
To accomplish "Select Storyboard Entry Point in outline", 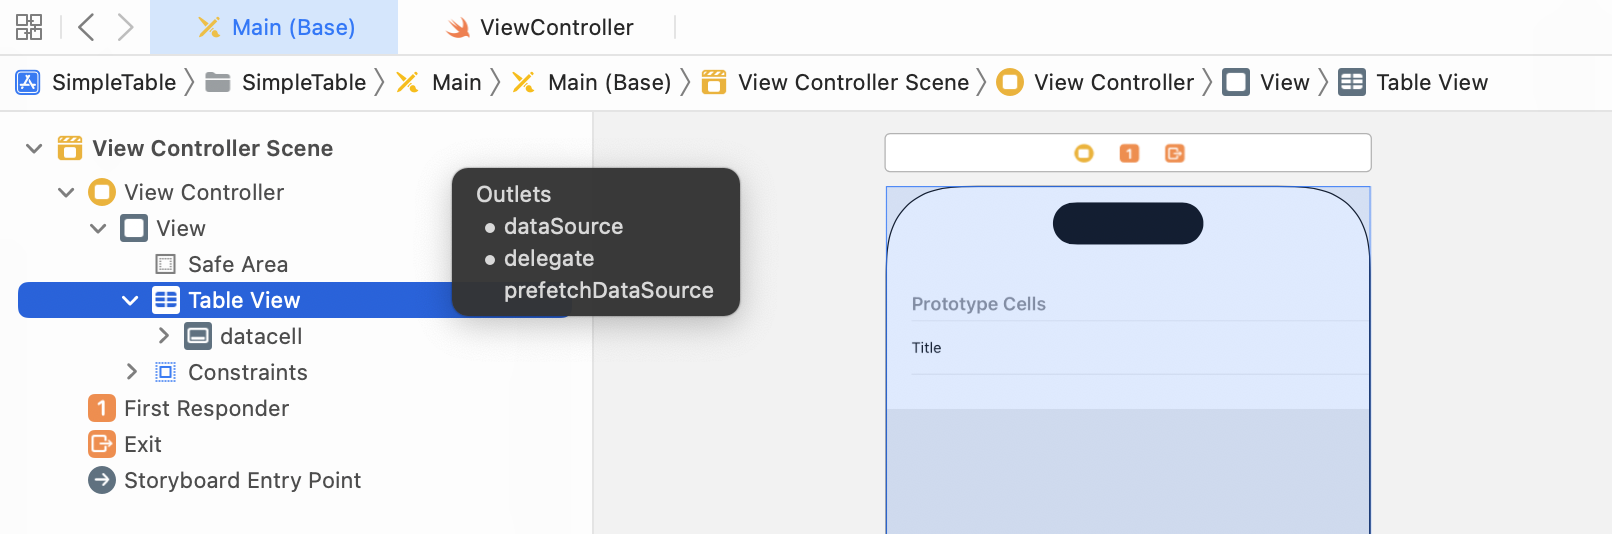I will pyautogui.click(x=243, y=480).
